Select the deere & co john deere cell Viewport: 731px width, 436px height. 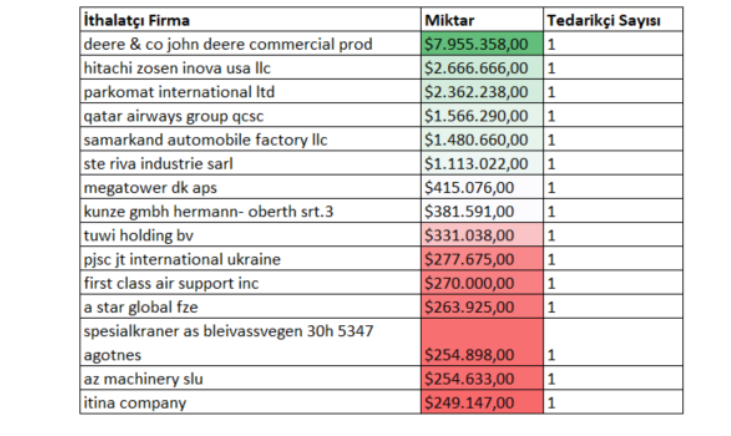248,44
